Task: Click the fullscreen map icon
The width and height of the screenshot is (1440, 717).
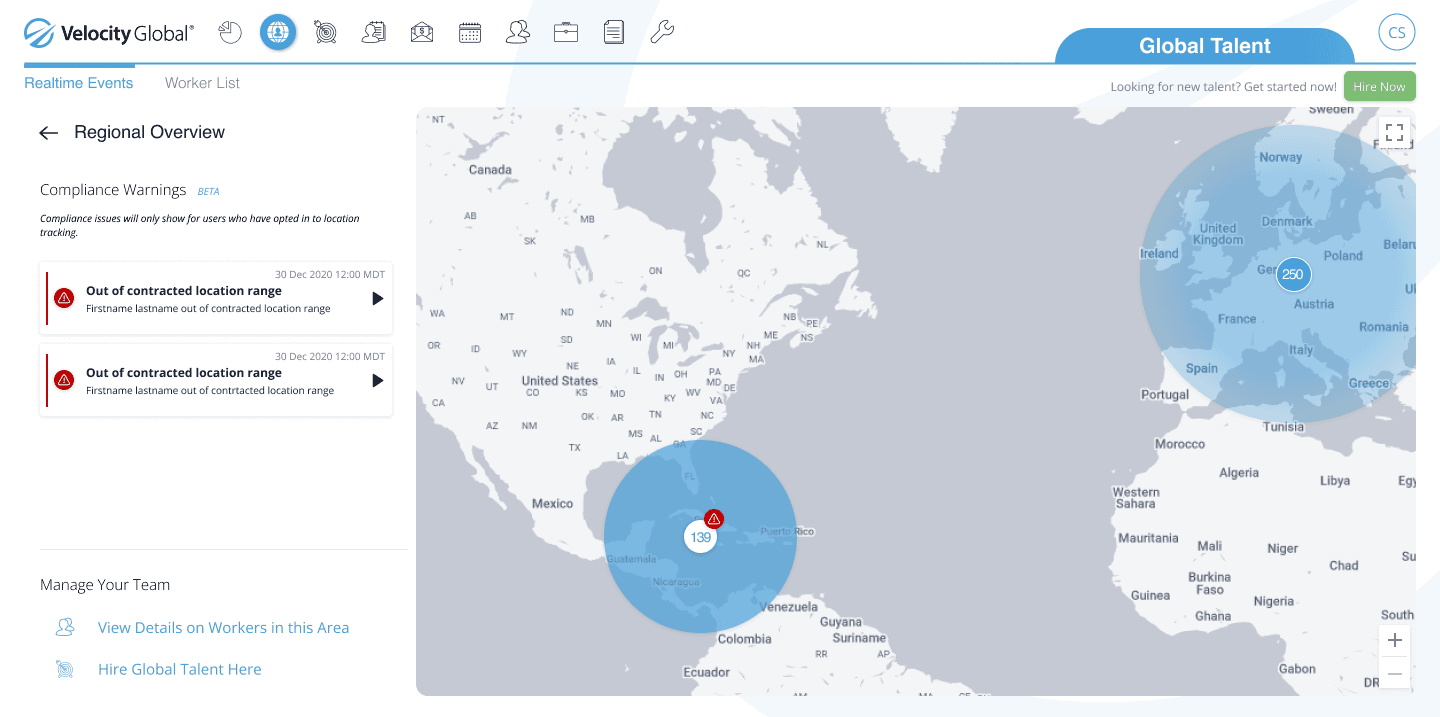Action: [x=1394, y=133]
